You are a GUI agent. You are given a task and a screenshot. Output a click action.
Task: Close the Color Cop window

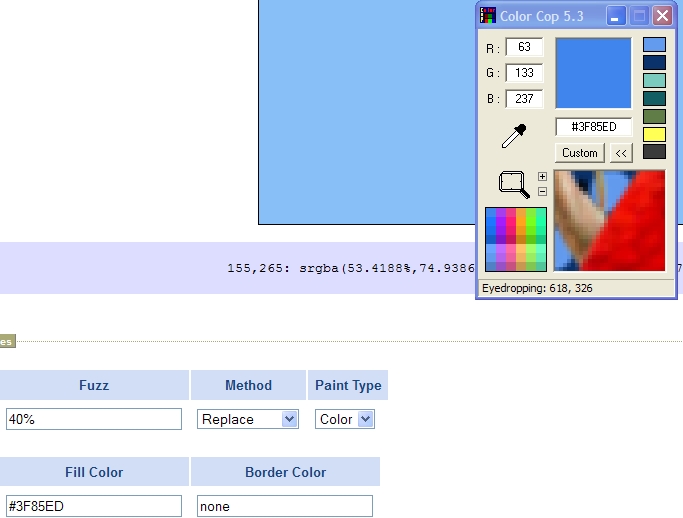pos(662,16)
